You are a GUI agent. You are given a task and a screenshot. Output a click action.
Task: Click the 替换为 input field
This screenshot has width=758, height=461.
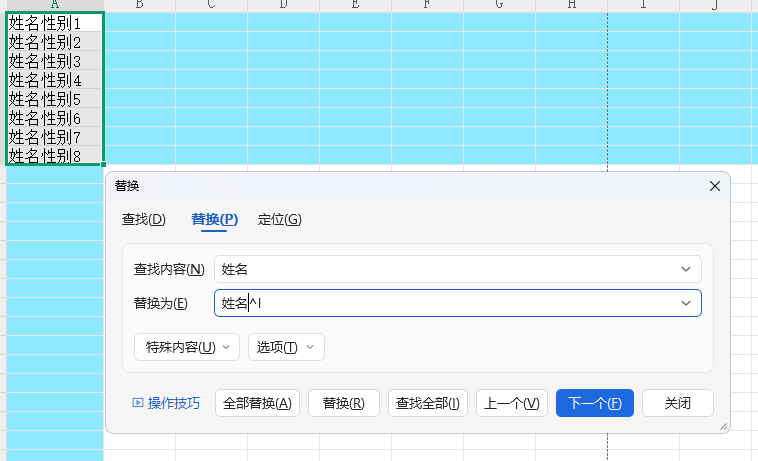[x=457, y=303]
